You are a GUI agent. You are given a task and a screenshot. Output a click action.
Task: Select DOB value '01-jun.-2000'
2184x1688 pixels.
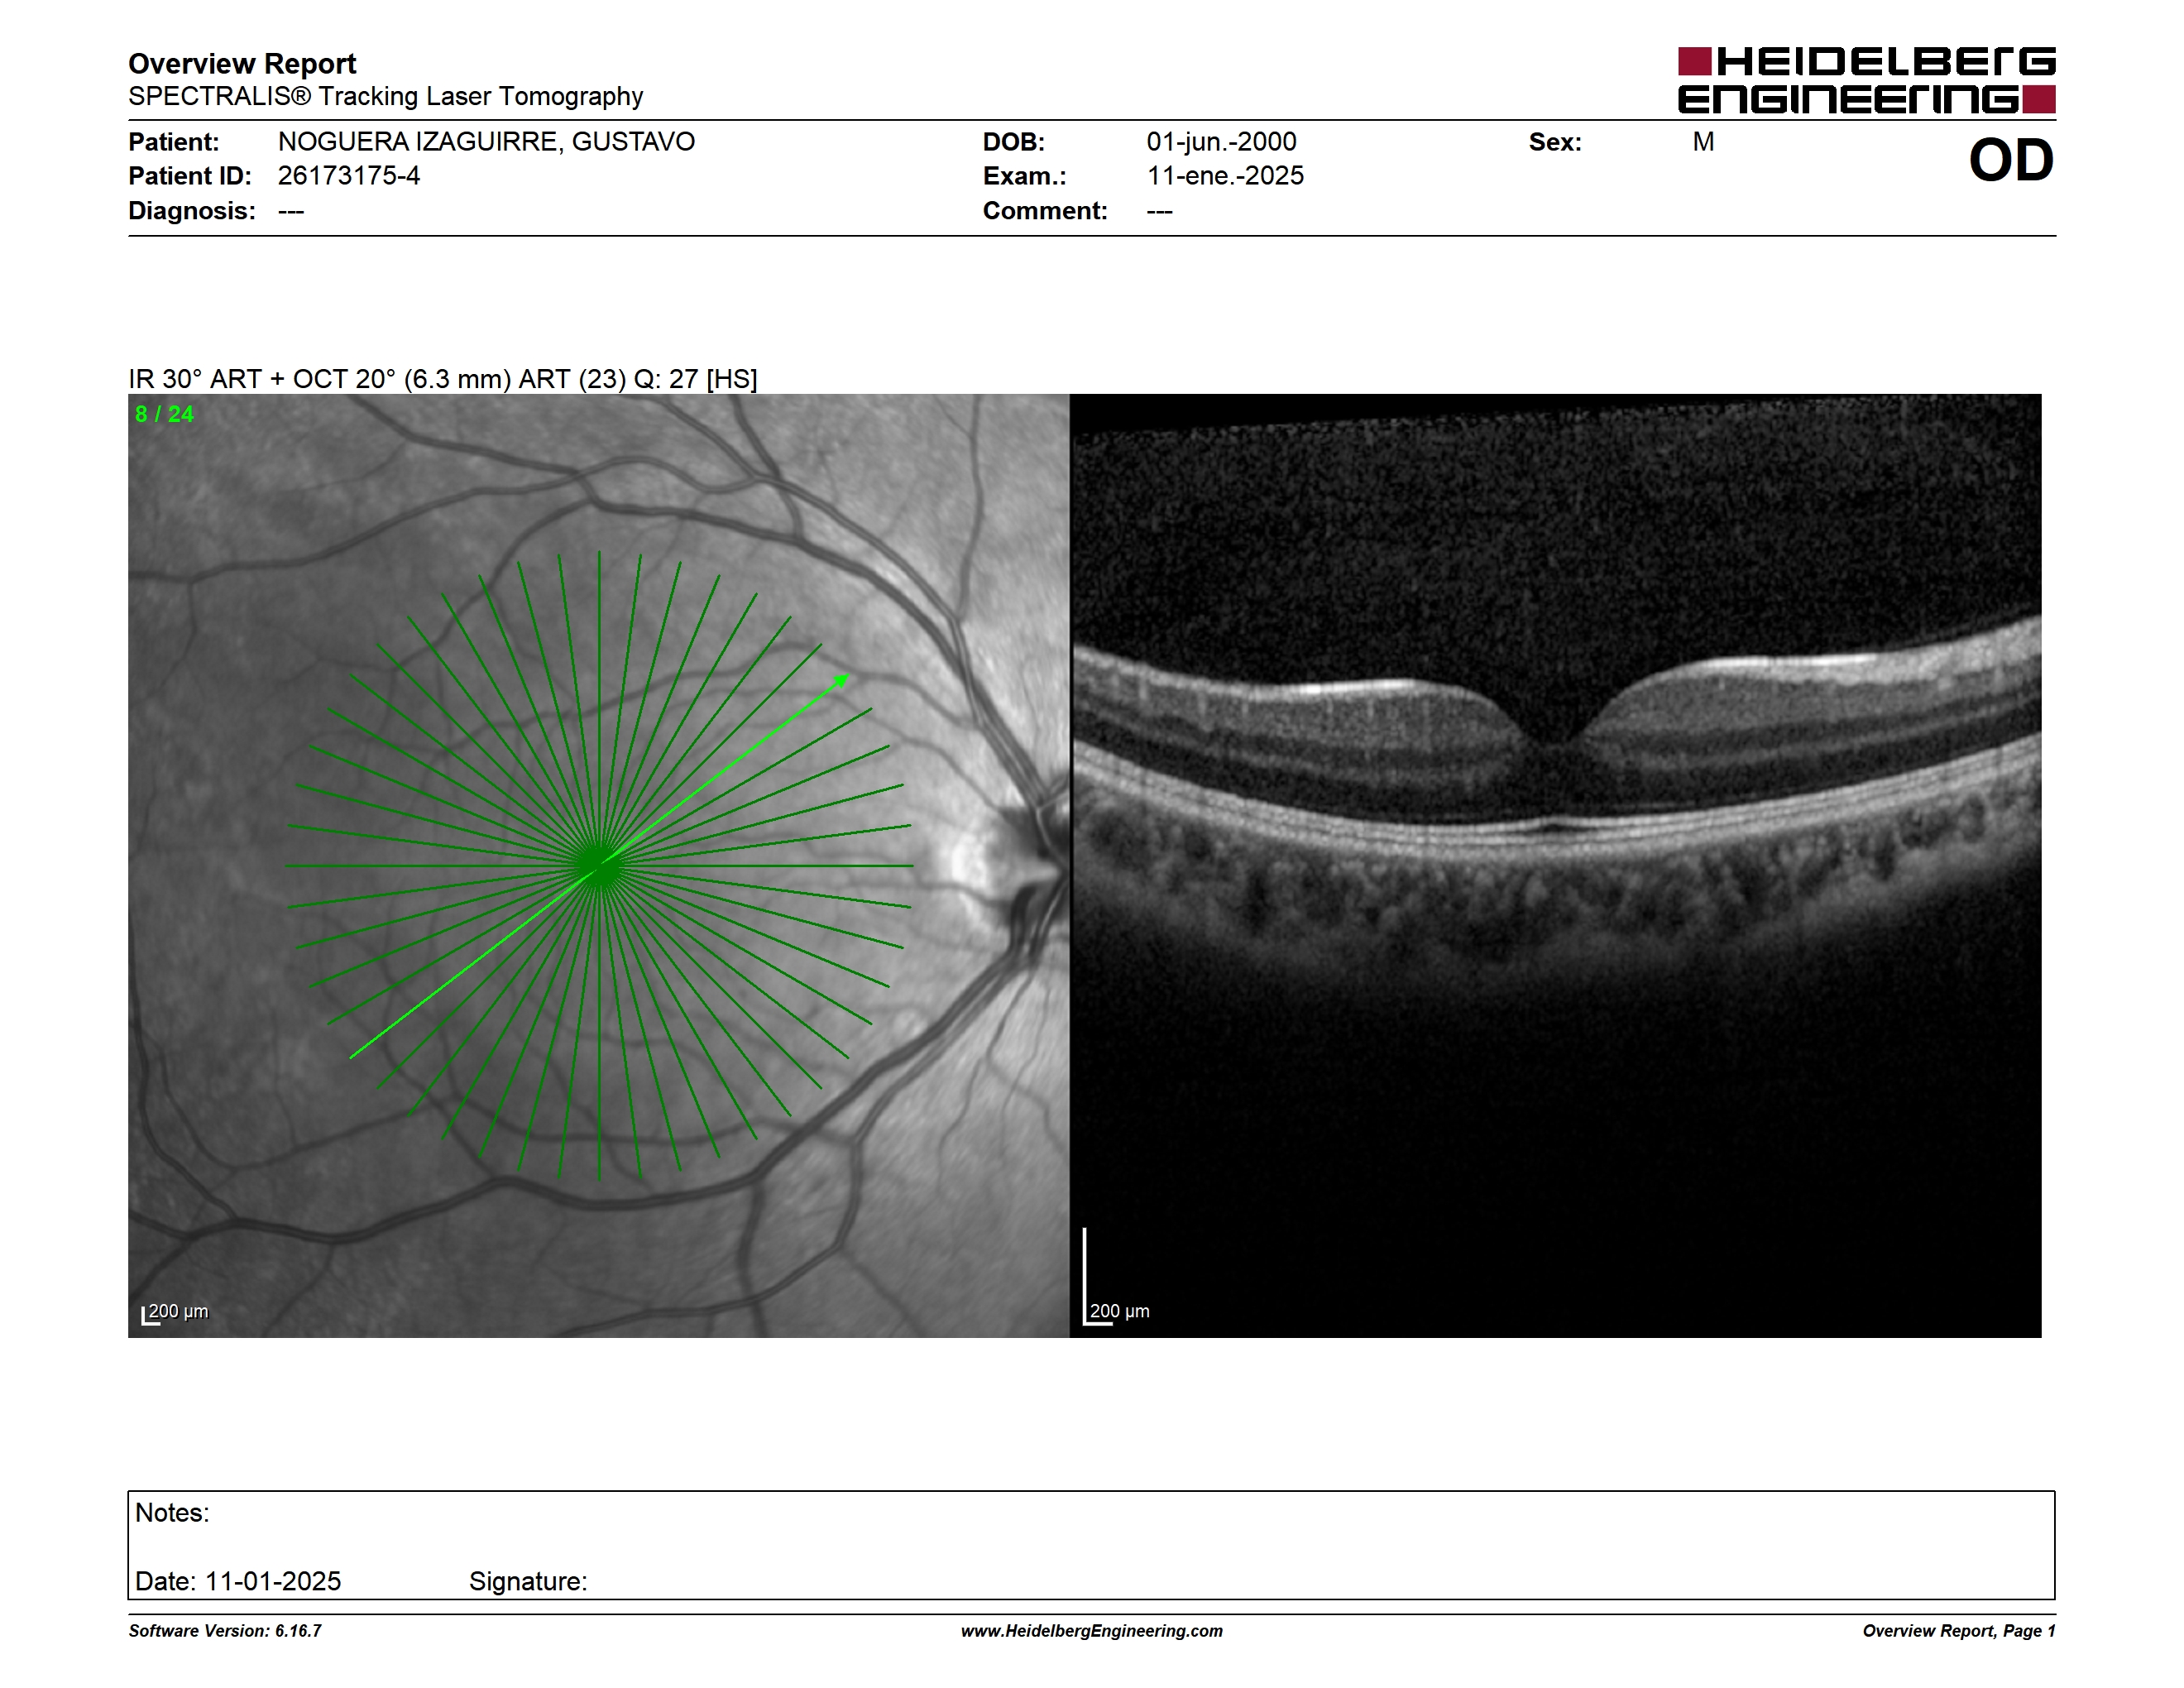coord(1221,142)
